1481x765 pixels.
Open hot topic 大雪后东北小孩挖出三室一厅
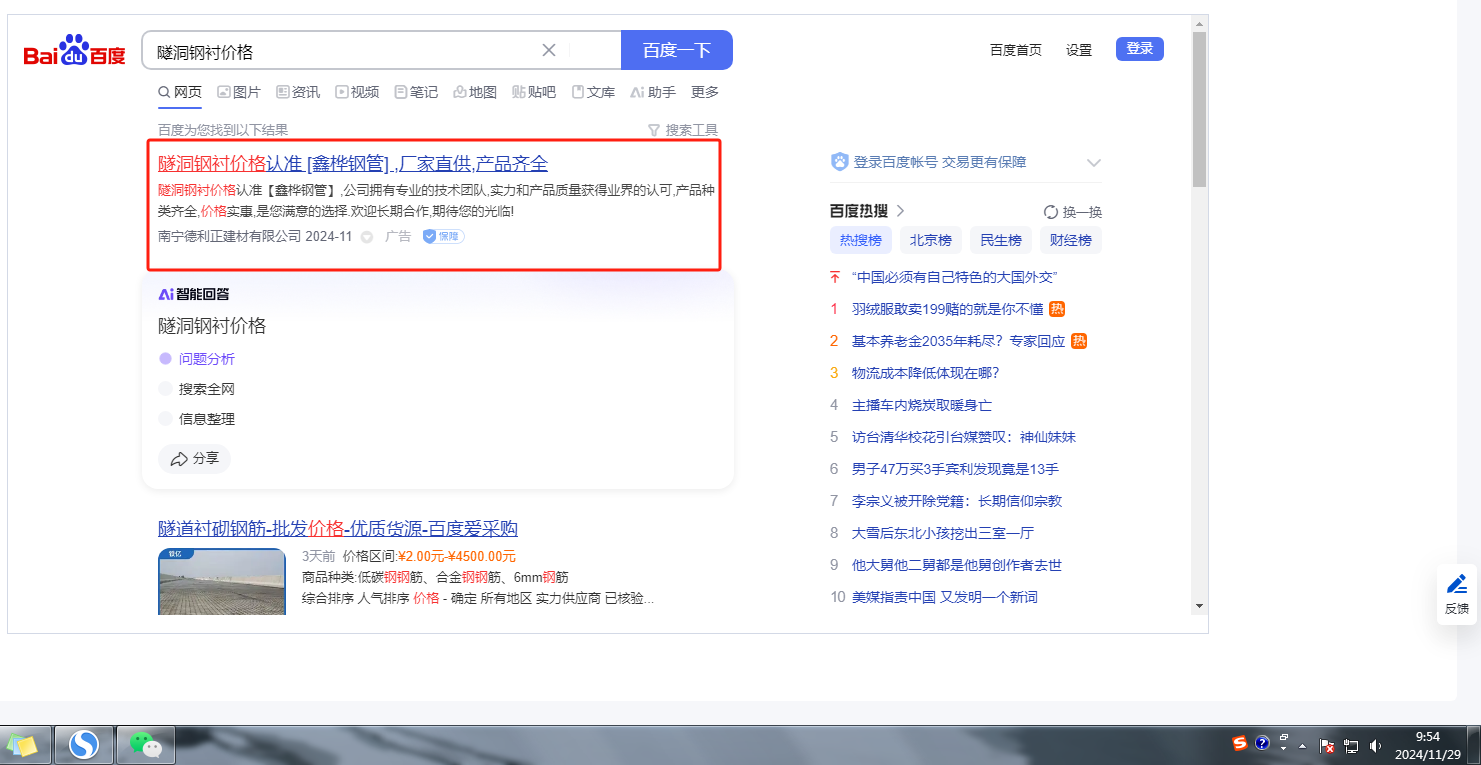tap(943, 533)
